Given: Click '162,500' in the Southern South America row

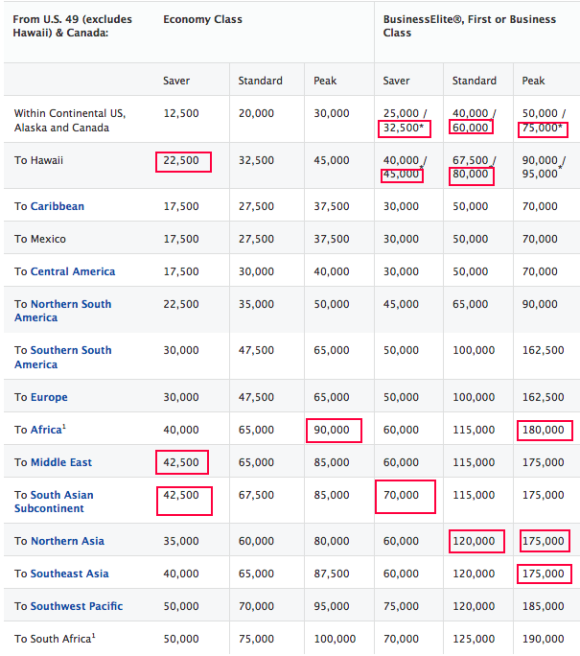Looking at the screenshot, I should tap(543, 350).
